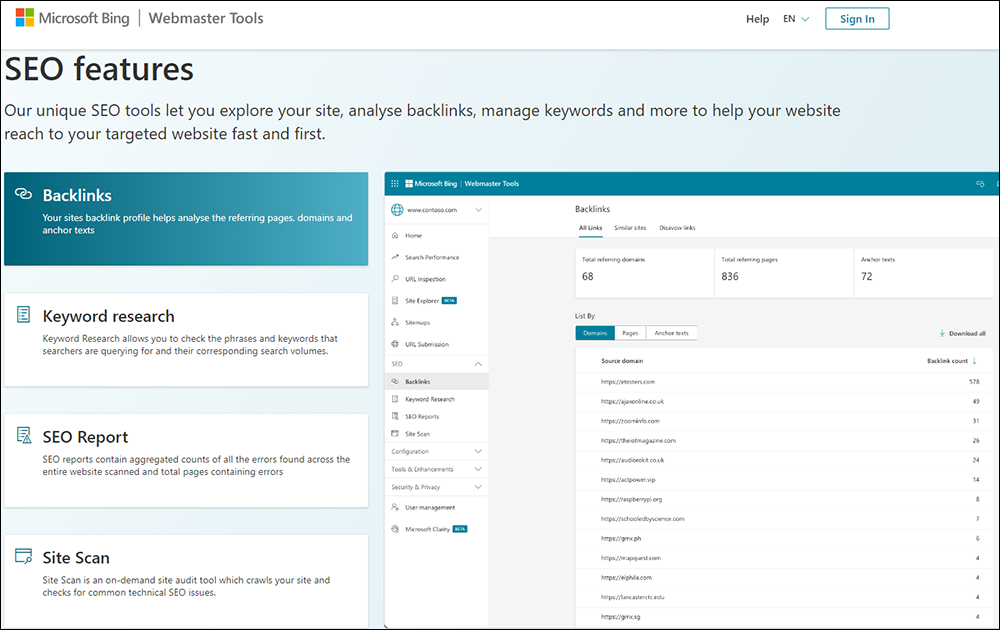Click the SEO Reports sidebar icon
1000x630 pixels.
pos(395,416)
